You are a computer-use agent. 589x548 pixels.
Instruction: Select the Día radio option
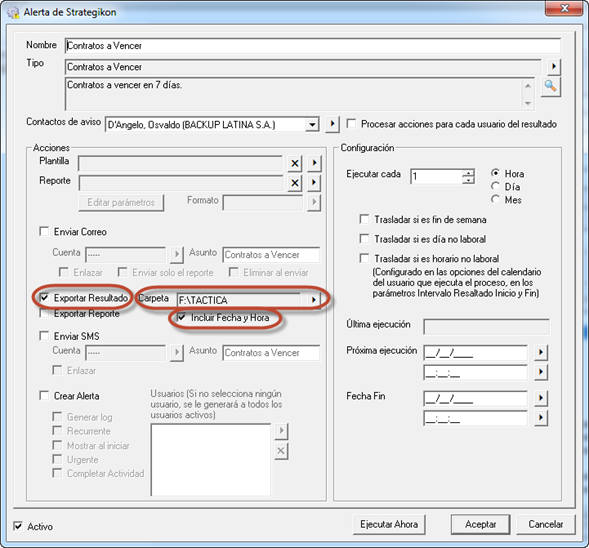click(x=495, y=186)
